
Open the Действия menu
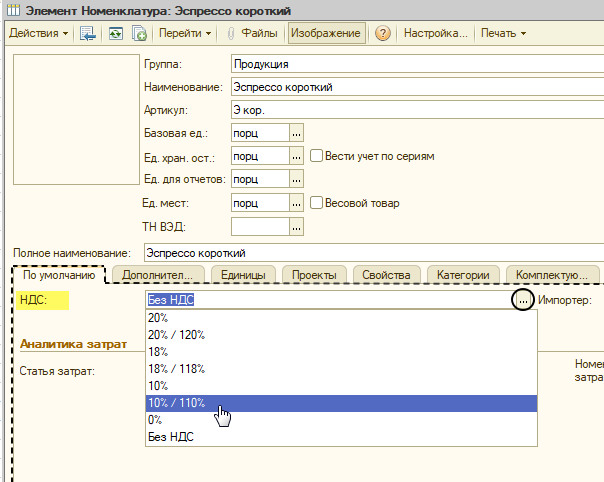tap(38, 33)
